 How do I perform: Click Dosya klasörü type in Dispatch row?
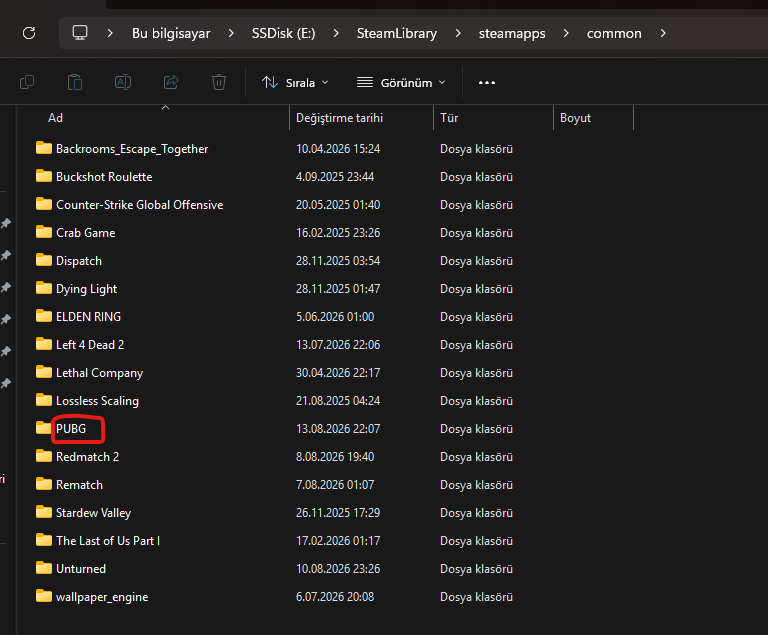[477, 261]
